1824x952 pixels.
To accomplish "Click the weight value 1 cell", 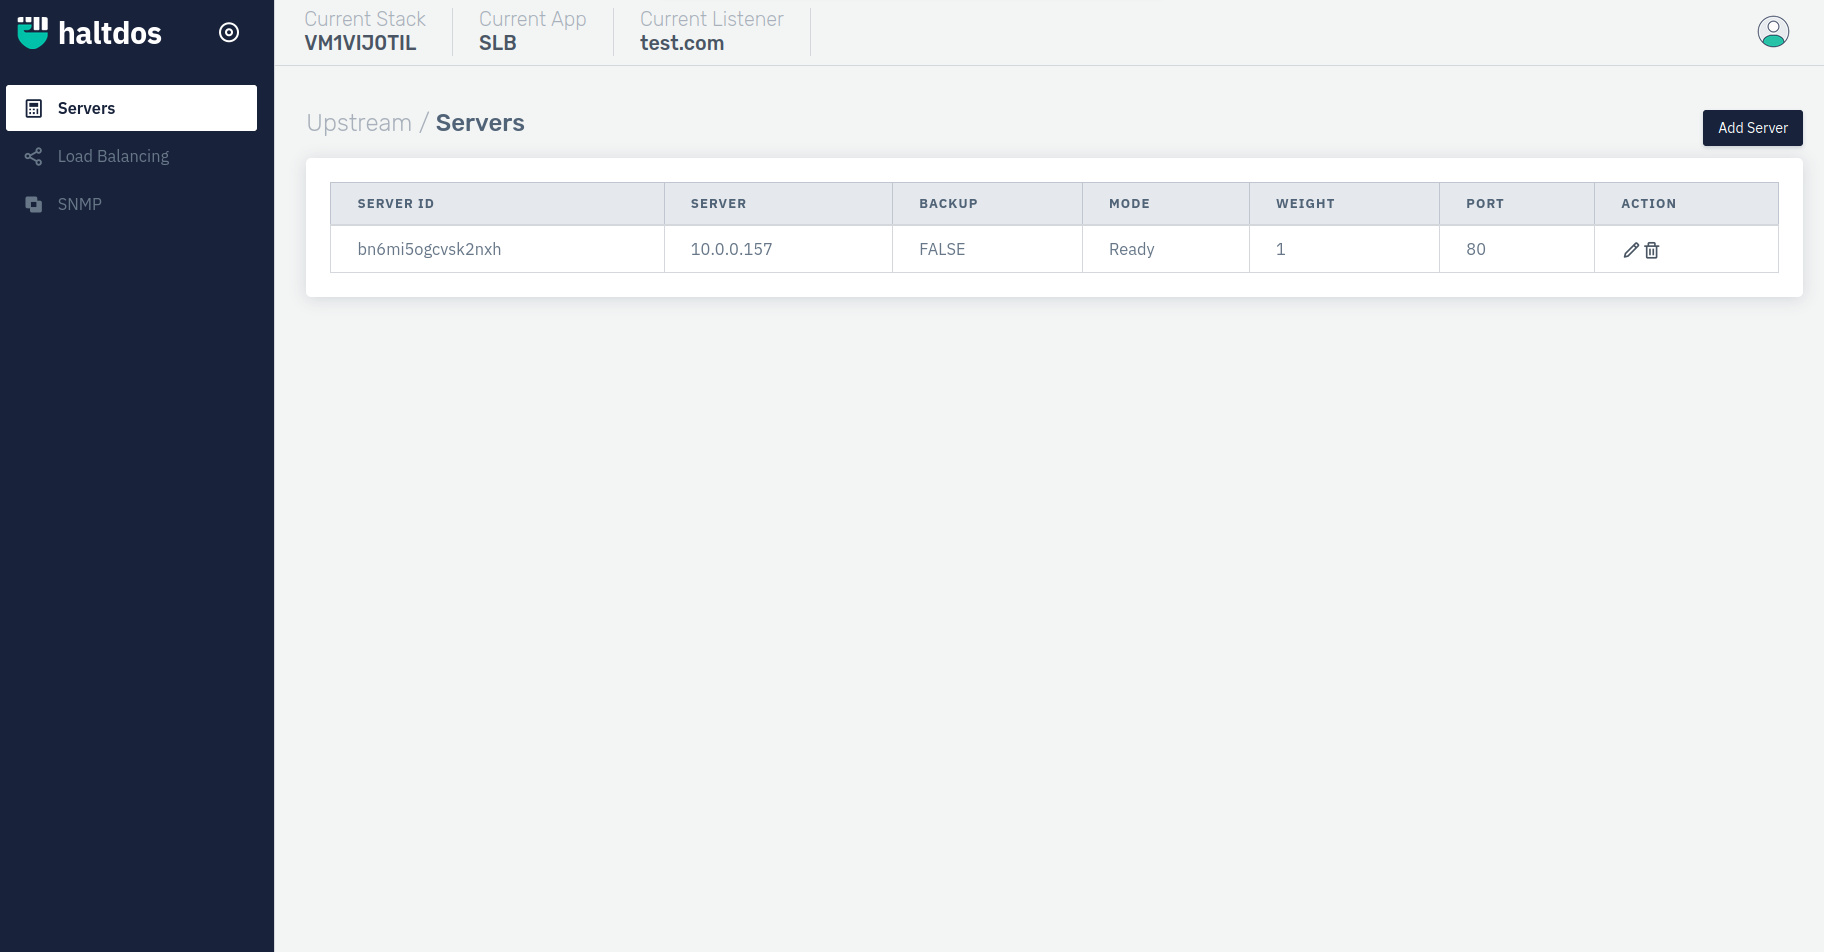I will tap(1344, 249).
